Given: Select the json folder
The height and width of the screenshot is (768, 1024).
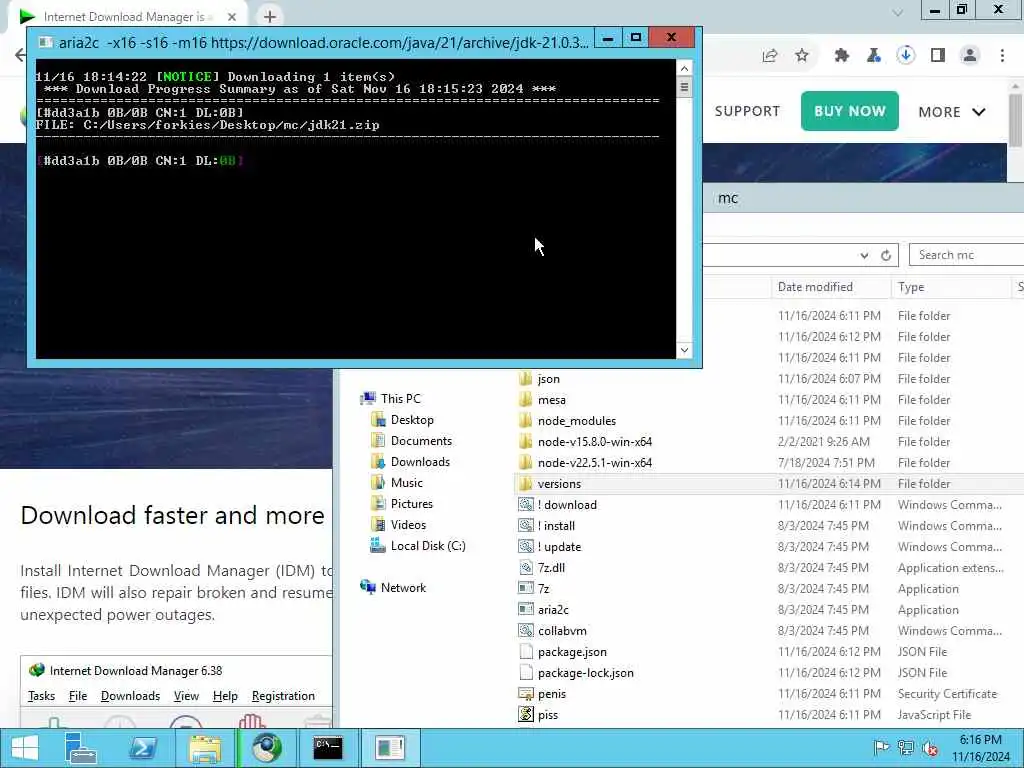Looking at the screenshot, I should 548,379.
